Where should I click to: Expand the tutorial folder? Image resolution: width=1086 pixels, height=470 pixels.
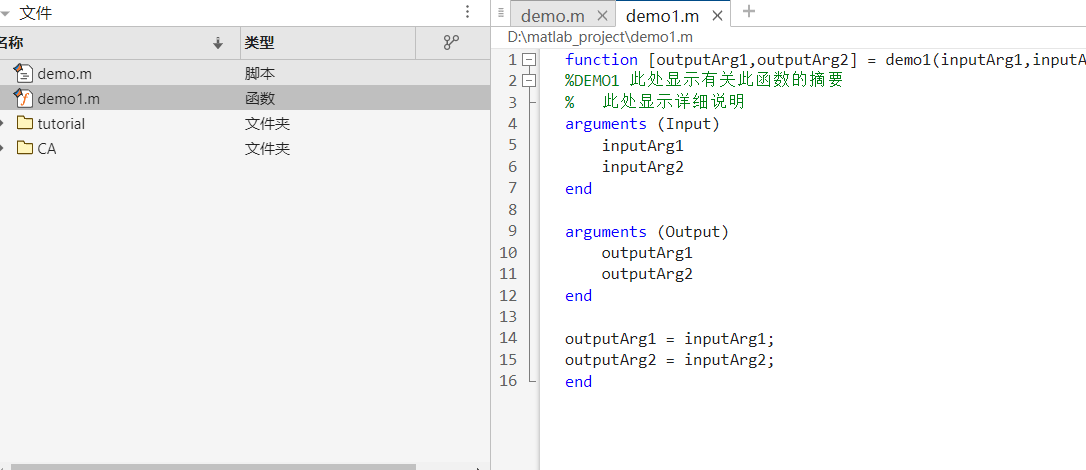3,124
